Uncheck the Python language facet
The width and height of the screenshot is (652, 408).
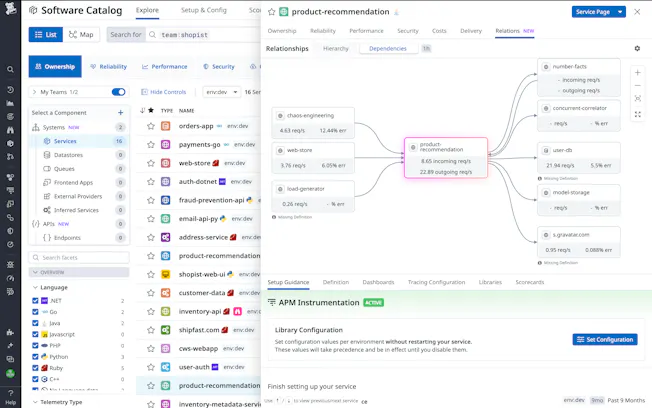pos(36,356)
